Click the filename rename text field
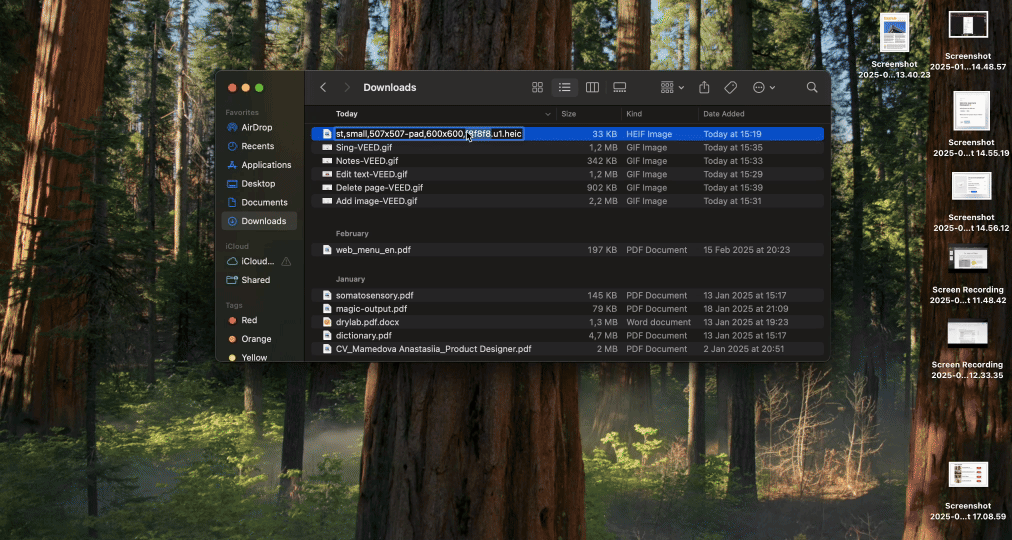 (x=429, y=134)
